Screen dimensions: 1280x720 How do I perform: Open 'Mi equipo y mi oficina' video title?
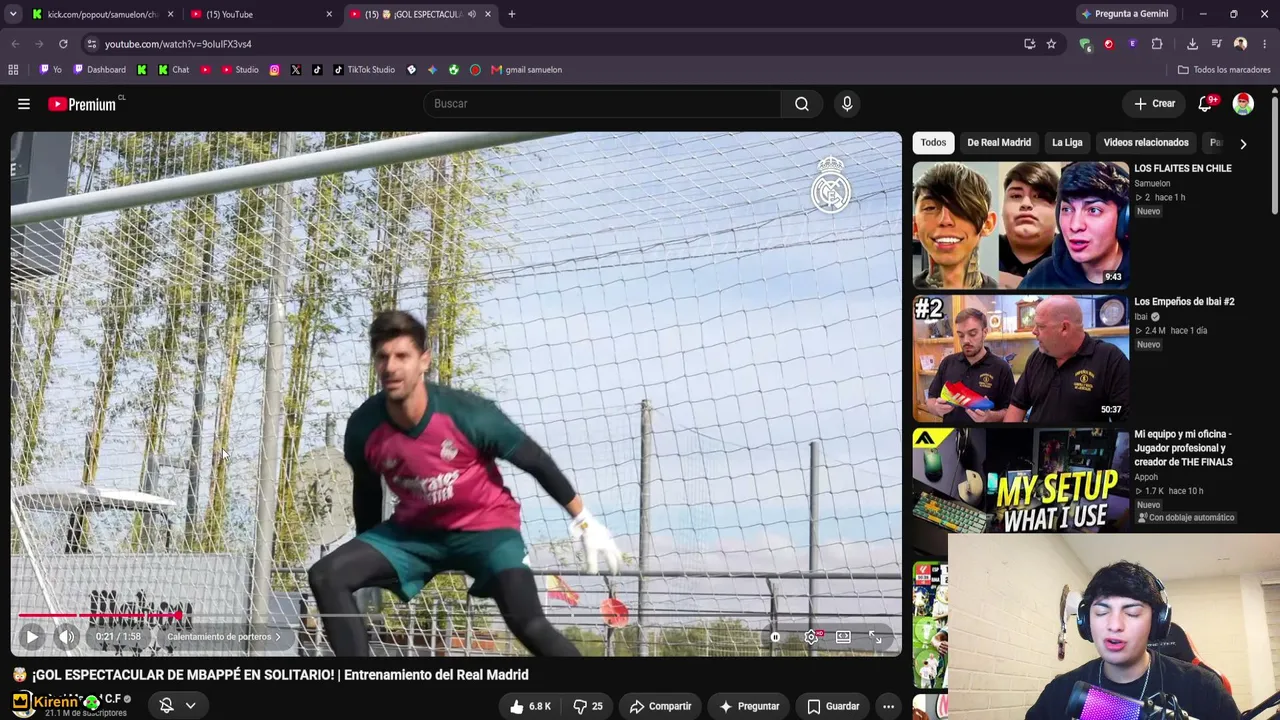coord(1183,448)
